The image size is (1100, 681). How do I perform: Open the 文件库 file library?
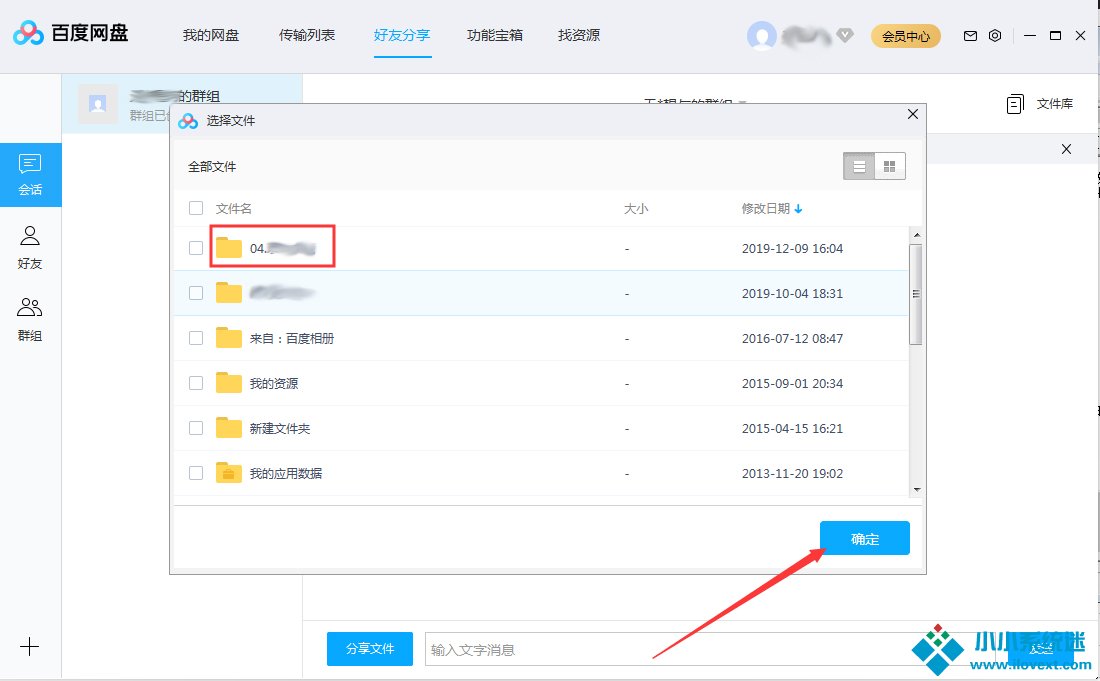click(1040, 104)
